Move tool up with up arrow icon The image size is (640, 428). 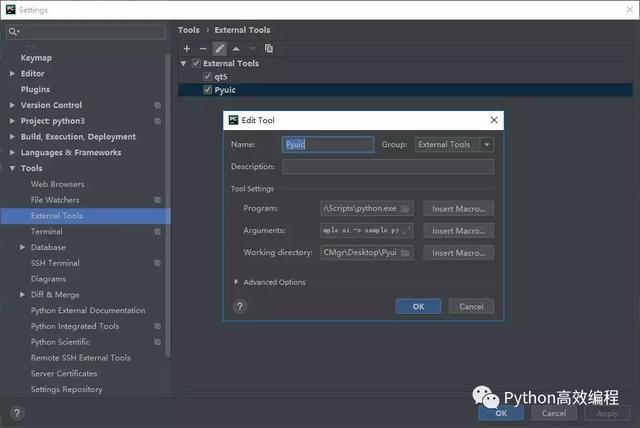[x=236, y=49]
